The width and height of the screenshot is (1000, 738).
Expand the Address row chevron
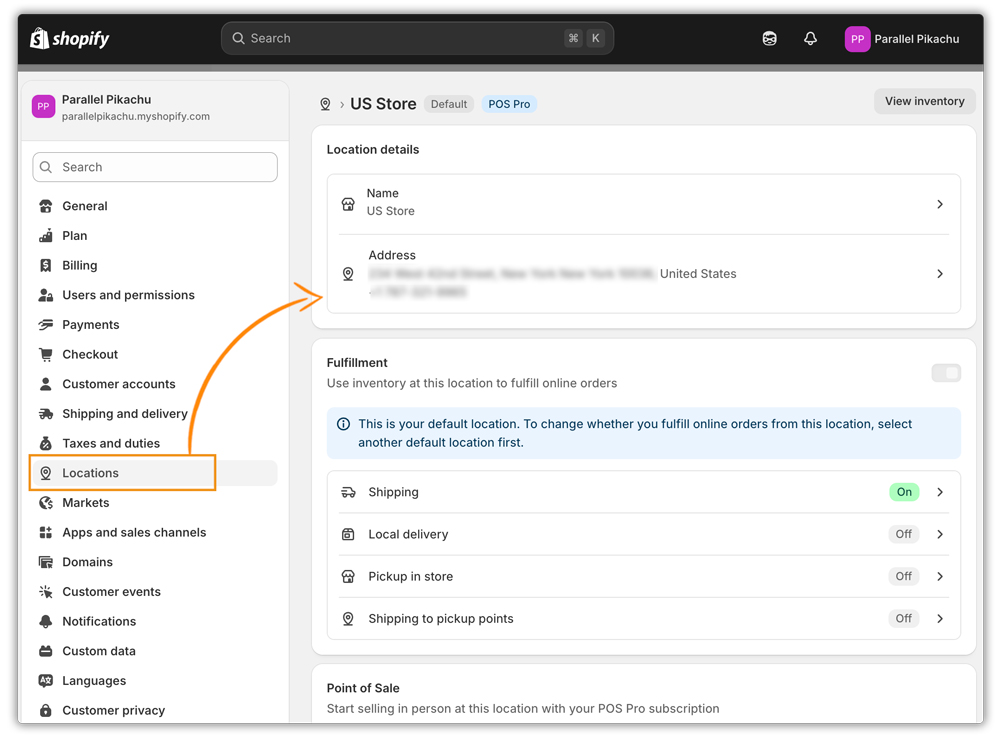point(940,274)
